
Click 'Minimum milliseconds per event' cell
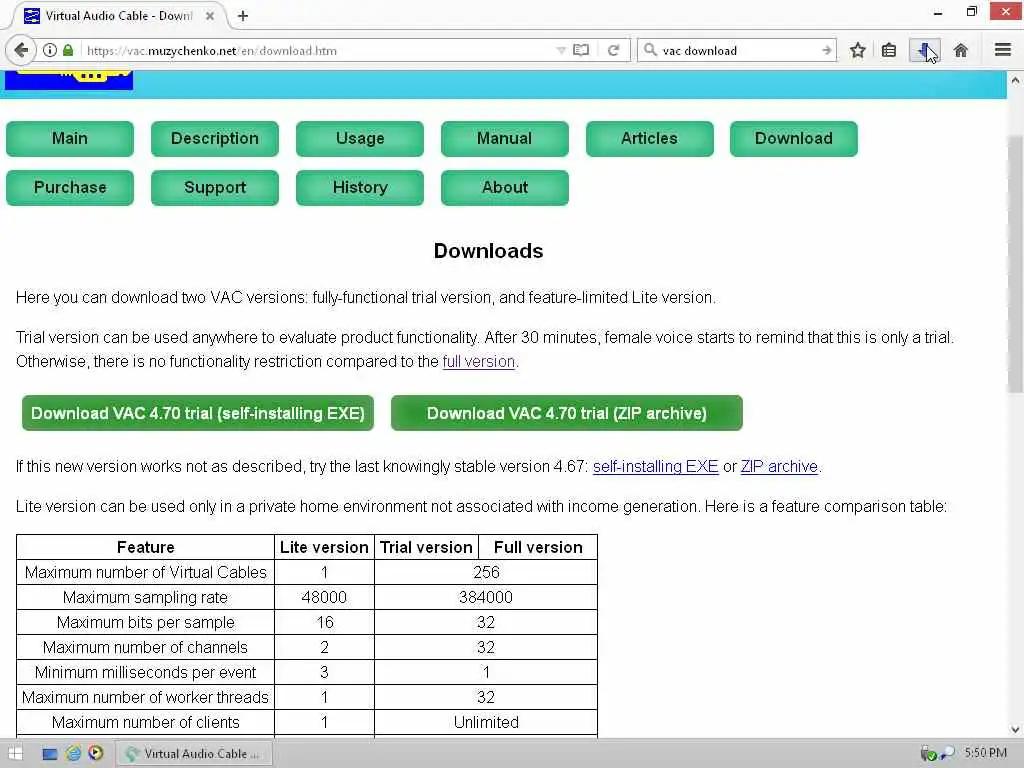click(146, 672)
